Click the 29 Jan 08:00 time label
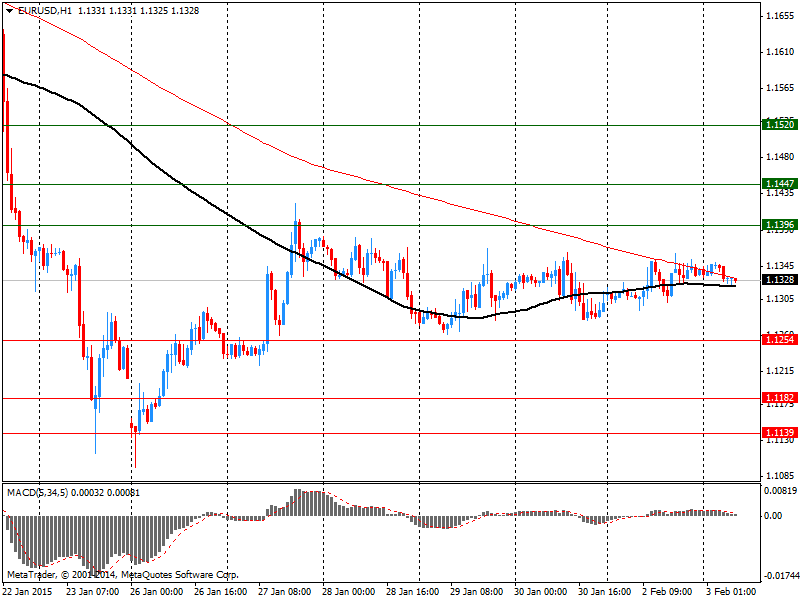800x600 pixels. click(477, 592)
